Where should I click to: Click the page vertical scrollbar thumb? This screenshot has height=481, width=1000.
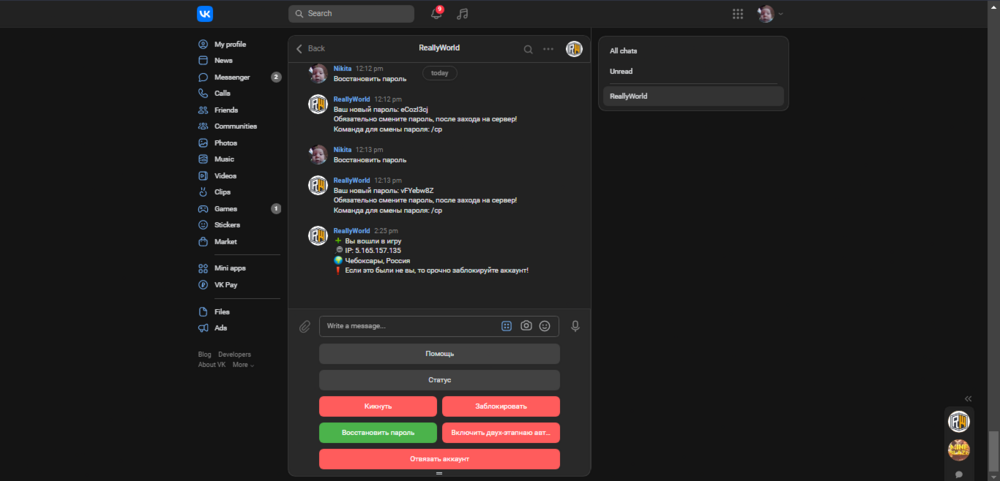[993, 452]
